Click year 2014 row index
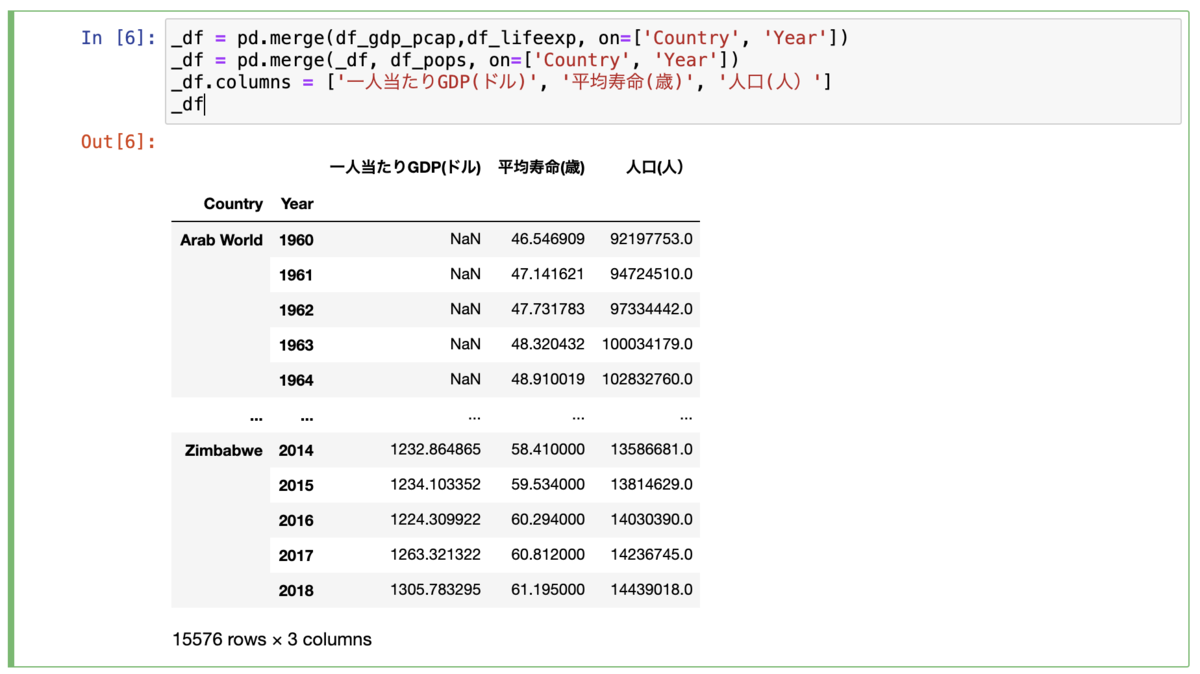This screenshot has width=1200, height=674. [x=296, y=450]
